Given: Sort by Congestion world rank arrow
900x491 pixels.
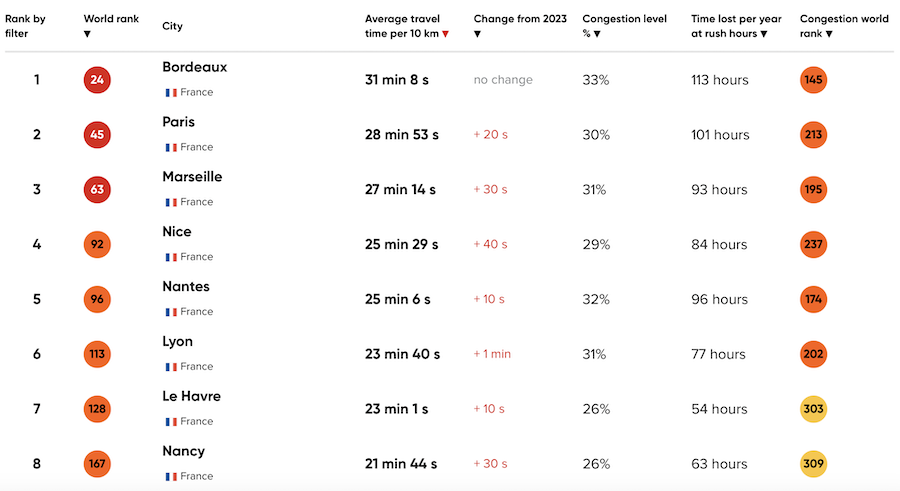Looking at the screenshot, I should 829,34.
